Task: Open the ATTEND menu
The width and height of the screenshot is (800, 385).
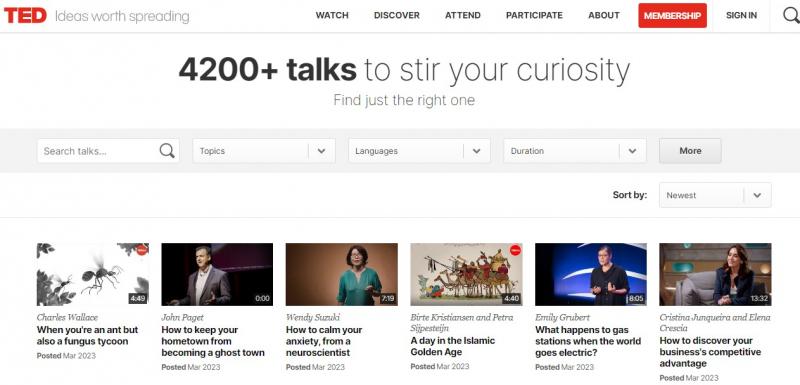Action: (x=463, y=15)
